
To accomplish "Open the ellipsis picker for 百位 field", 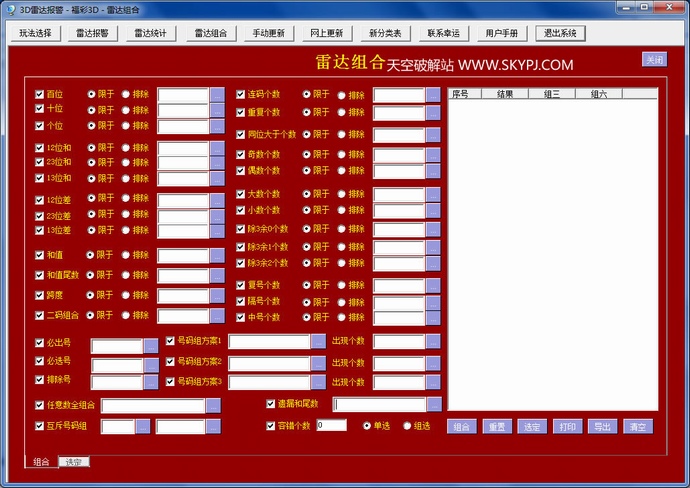I will point(217,95).
